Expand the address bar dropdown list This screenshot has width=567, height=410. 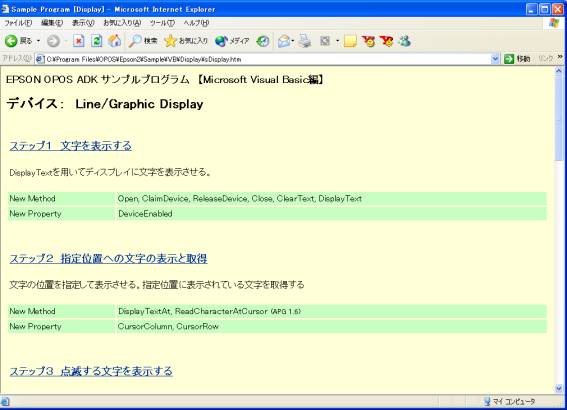click(x=495, y=59)
